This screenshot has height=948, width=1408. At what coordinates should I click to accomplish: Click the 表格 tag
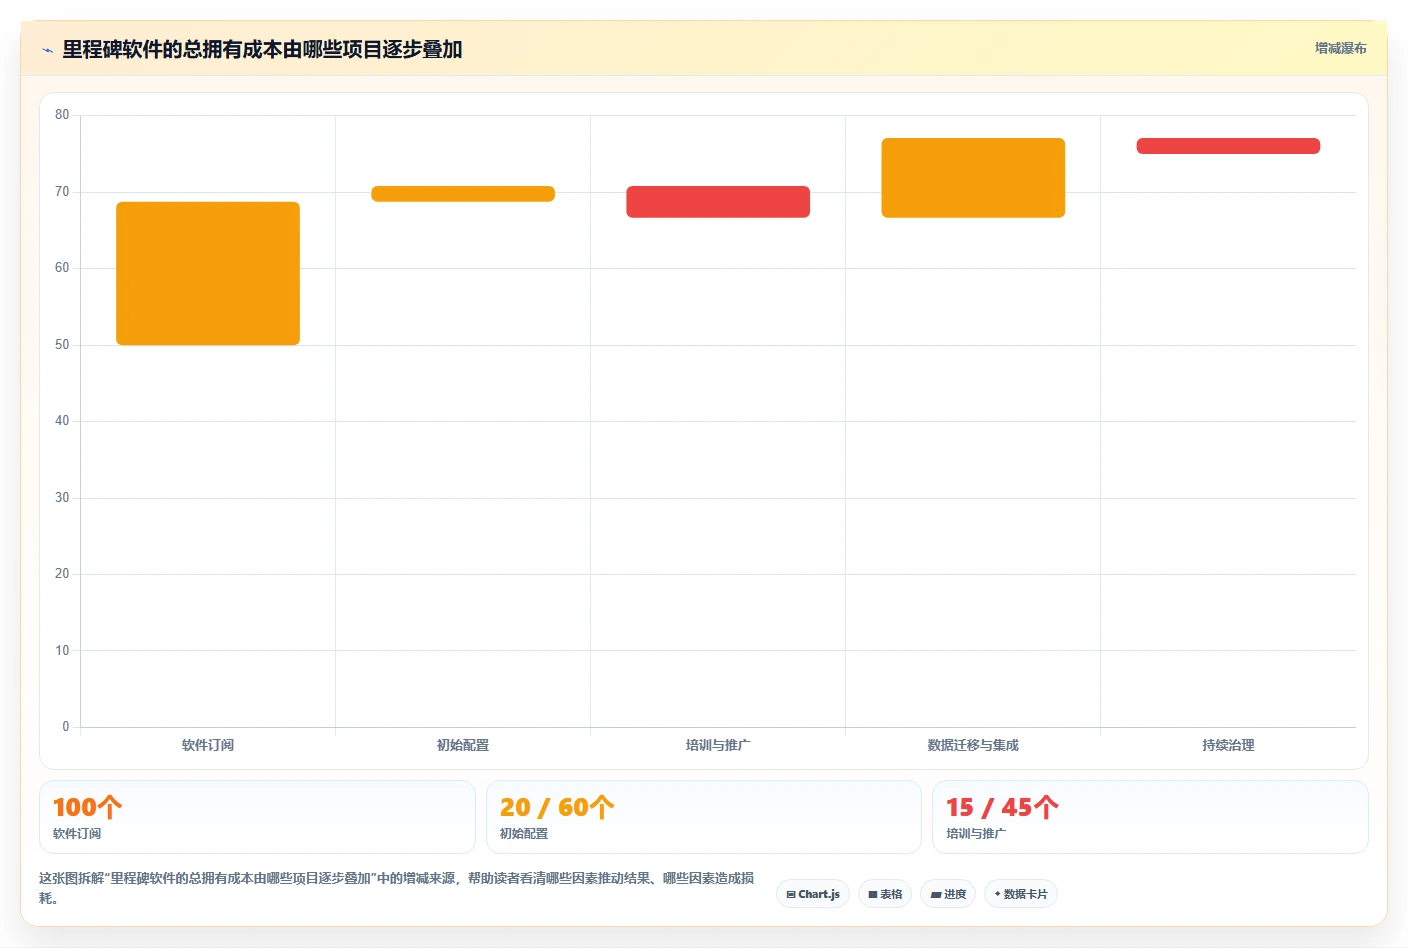(x=885, y=894)
